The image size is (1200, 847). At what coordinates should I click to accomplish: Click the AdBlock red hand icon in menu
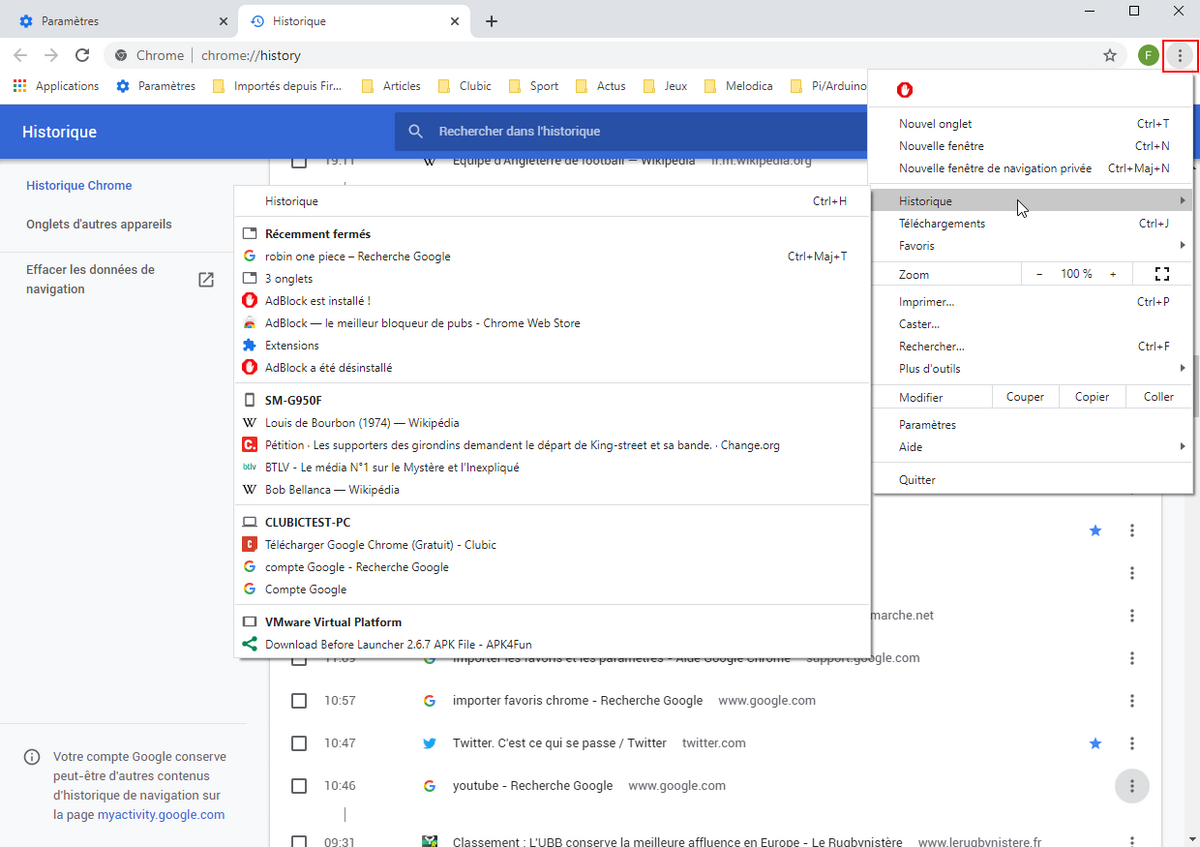tap(905, 90)
